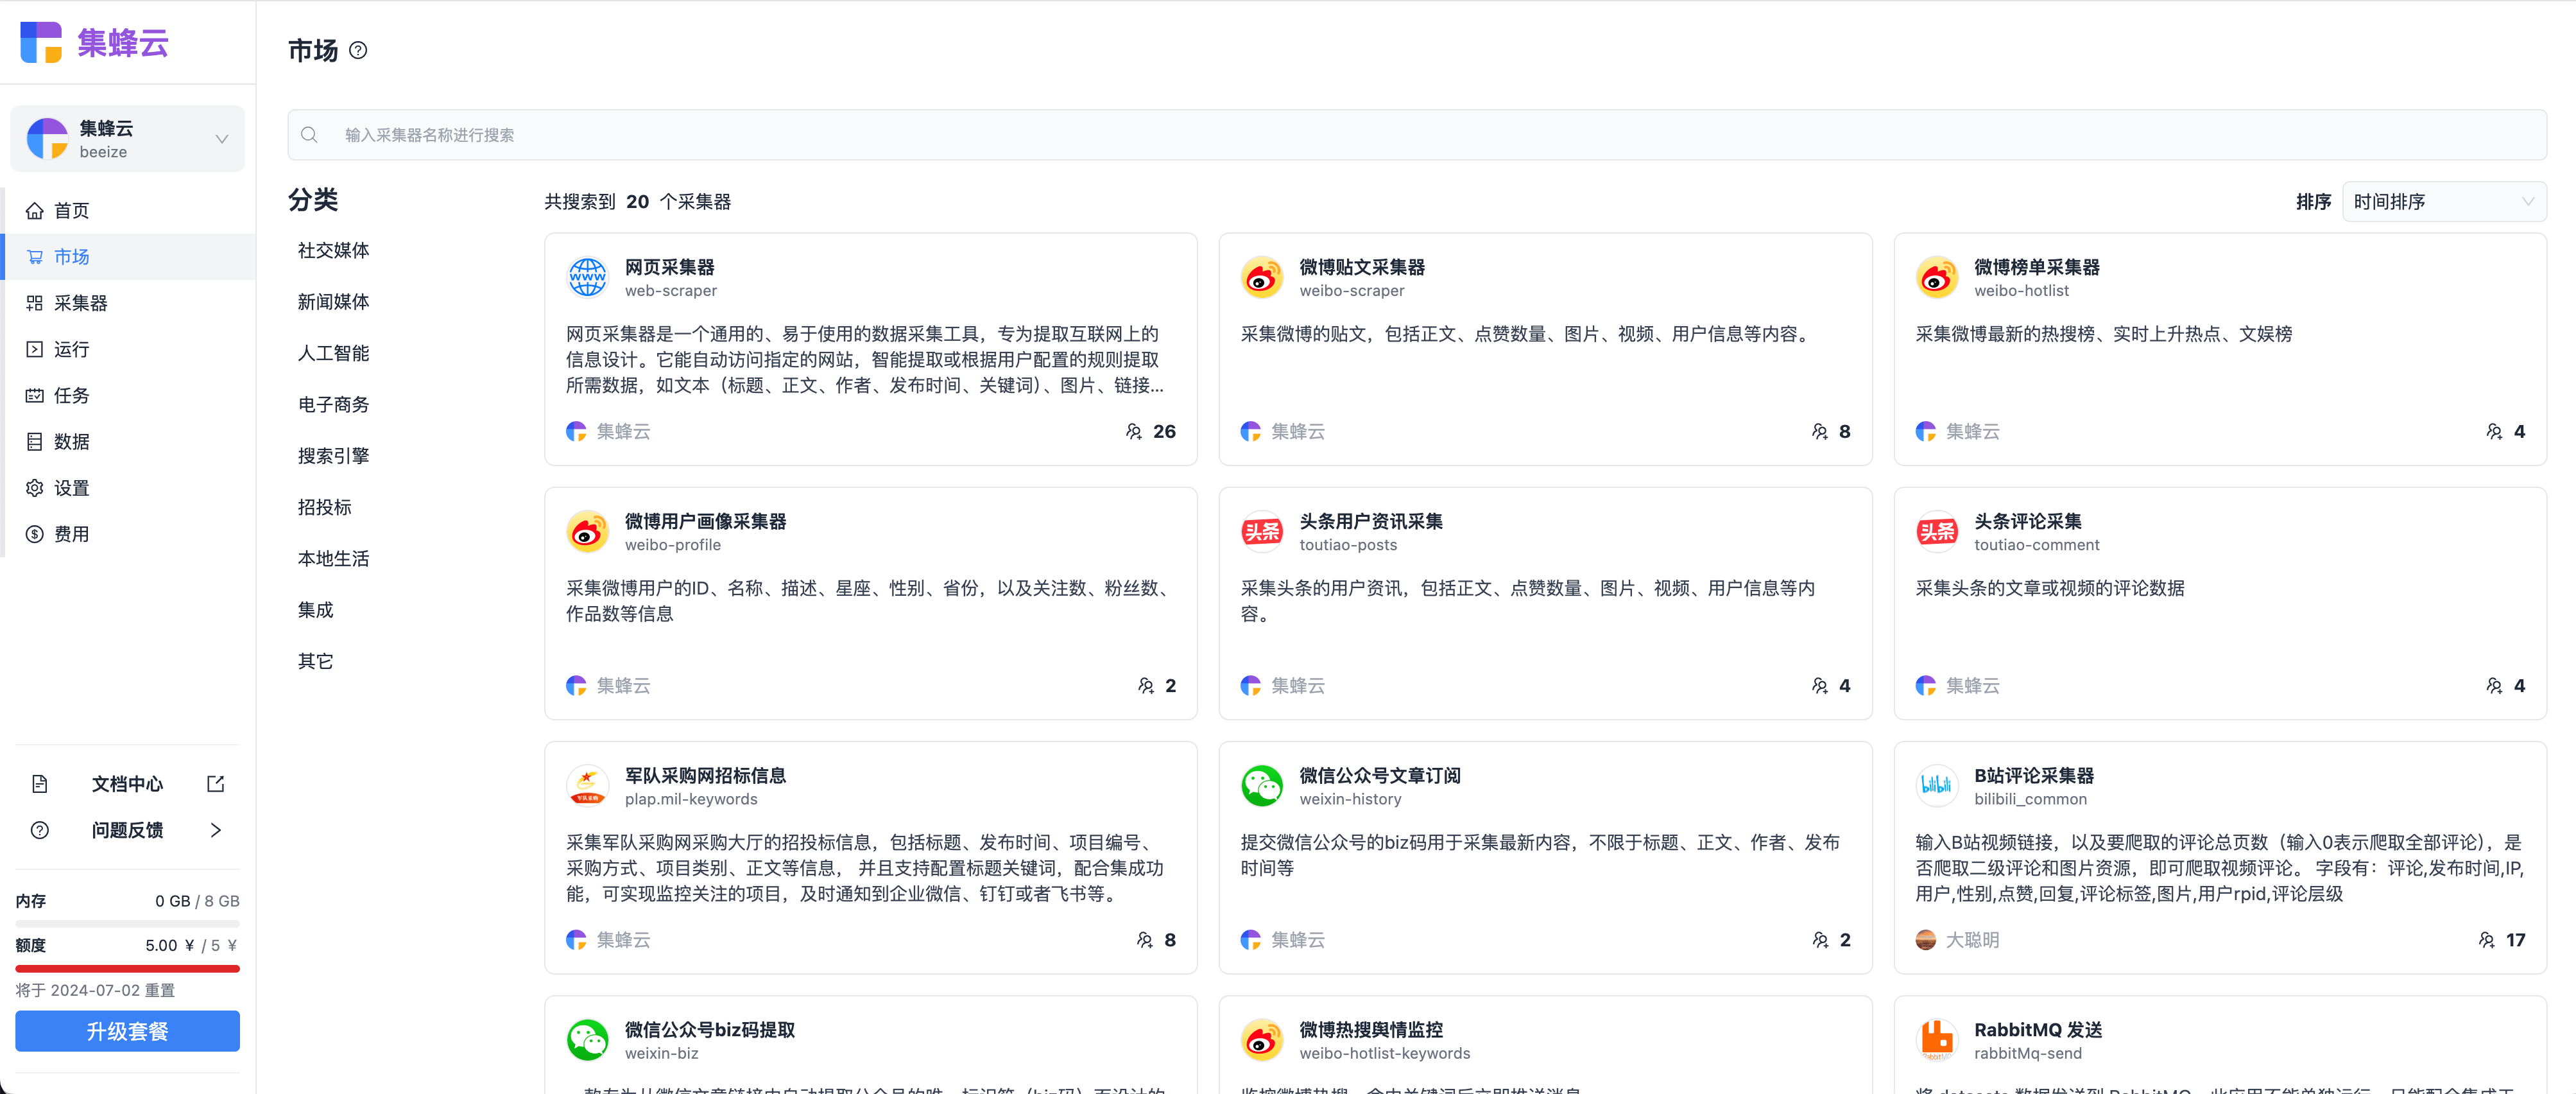Filter by 社交媒体 category
Image resolution: width=2576 pixels, height=1094 pixels.
334,250
